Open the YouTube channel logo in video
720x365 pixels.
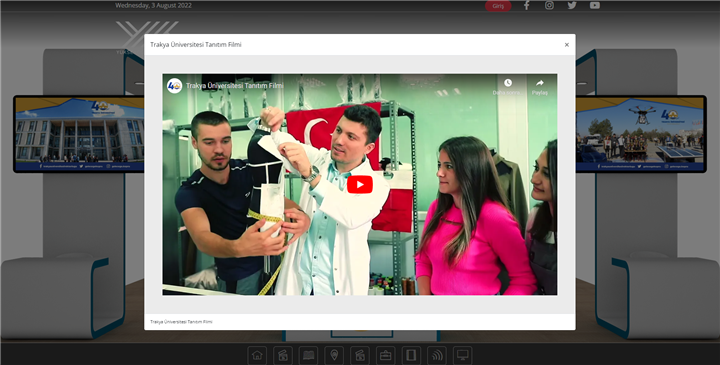[x=174, y=85]
